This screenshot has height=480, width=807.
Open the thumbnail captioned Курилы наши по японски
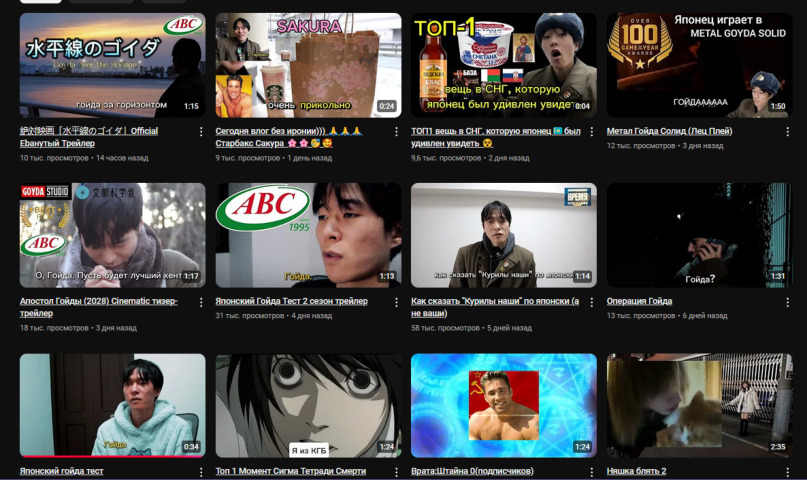[x=504, y=235]
